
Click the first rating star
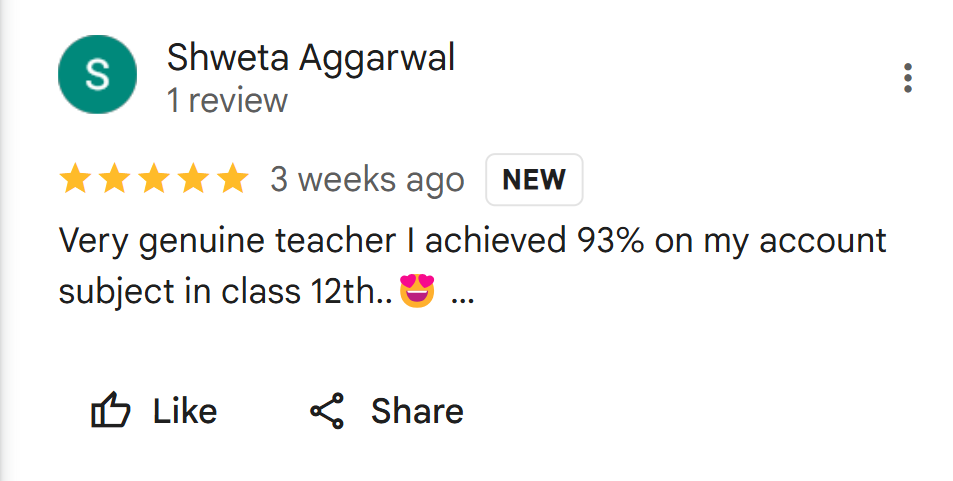click(x=75, y=180)
